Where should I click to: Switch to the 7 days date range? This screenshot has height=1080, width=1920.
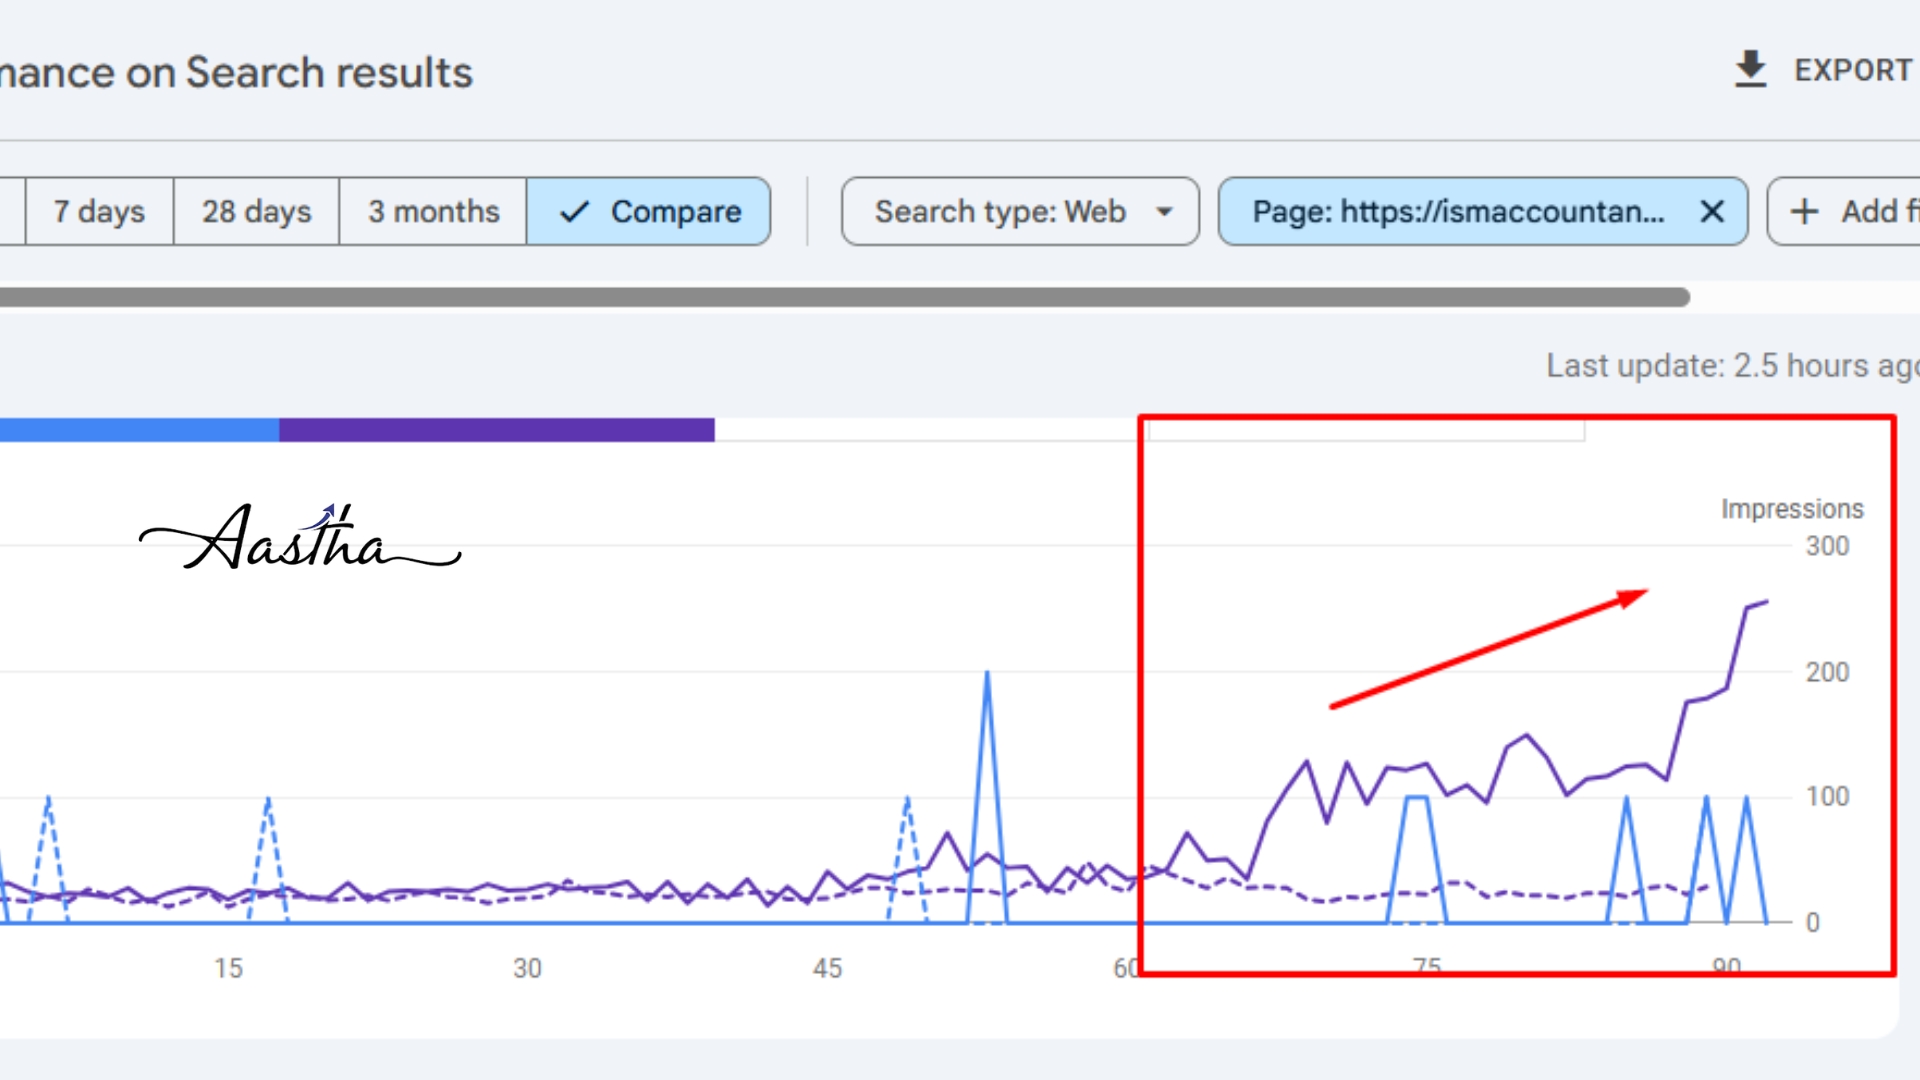pos(97,211)
